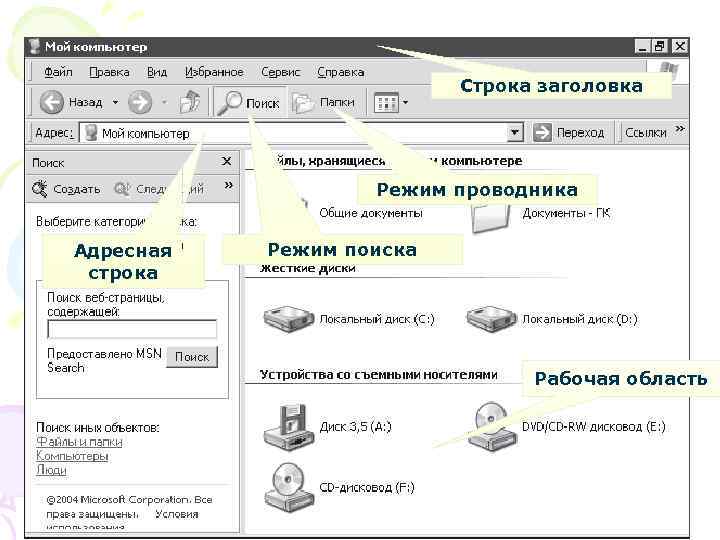Click Устройства со съемными носителями header
This screenshot has height=540, width=720.
coord(378,375)
